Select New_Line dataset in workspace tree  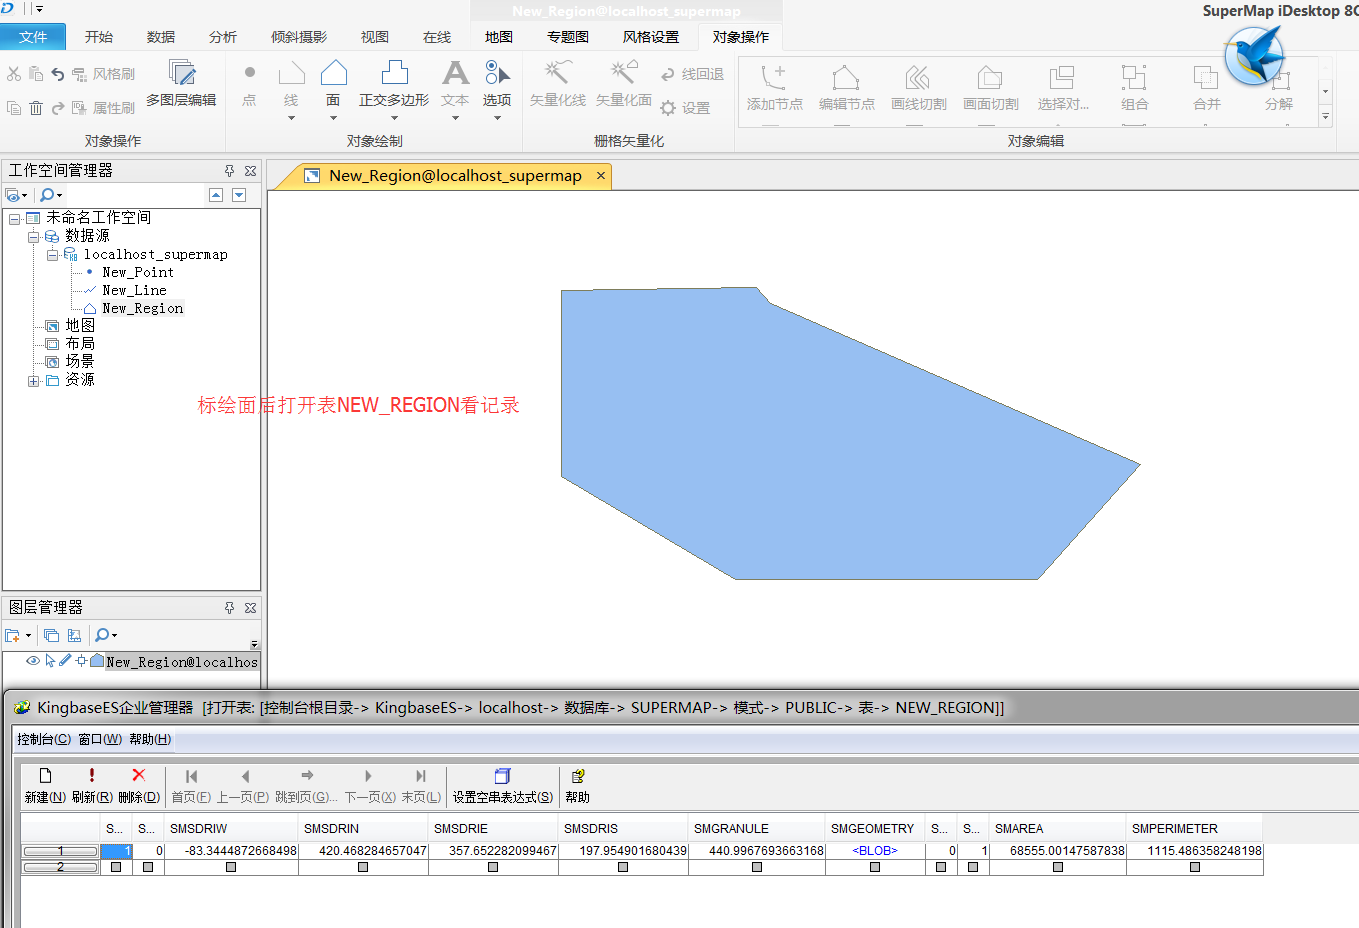click(x=134, y=290)
